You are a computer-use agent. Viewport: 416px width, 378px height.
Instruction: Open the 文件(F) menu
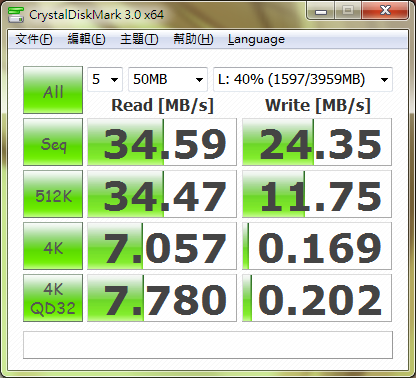[x=34, y=39]
